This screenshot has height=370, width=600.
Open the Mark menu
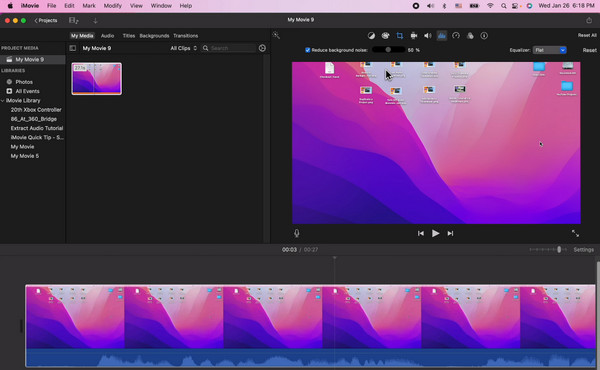click(x=89, y=6)
